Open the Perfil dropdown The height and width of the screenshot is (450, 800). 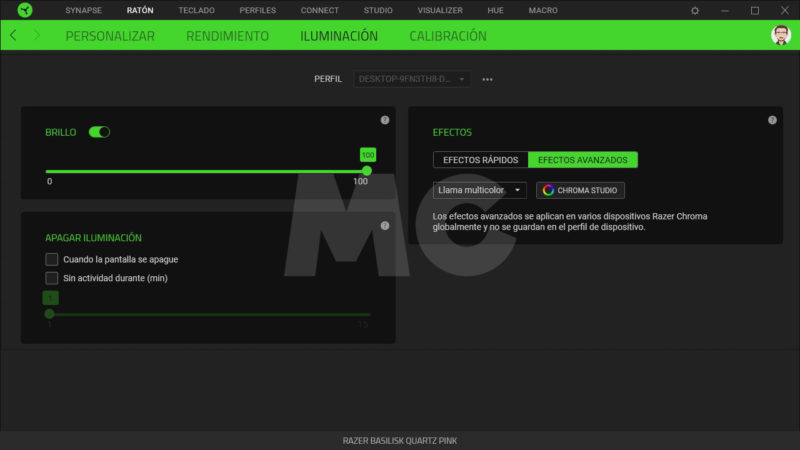(x=411, y=79)
